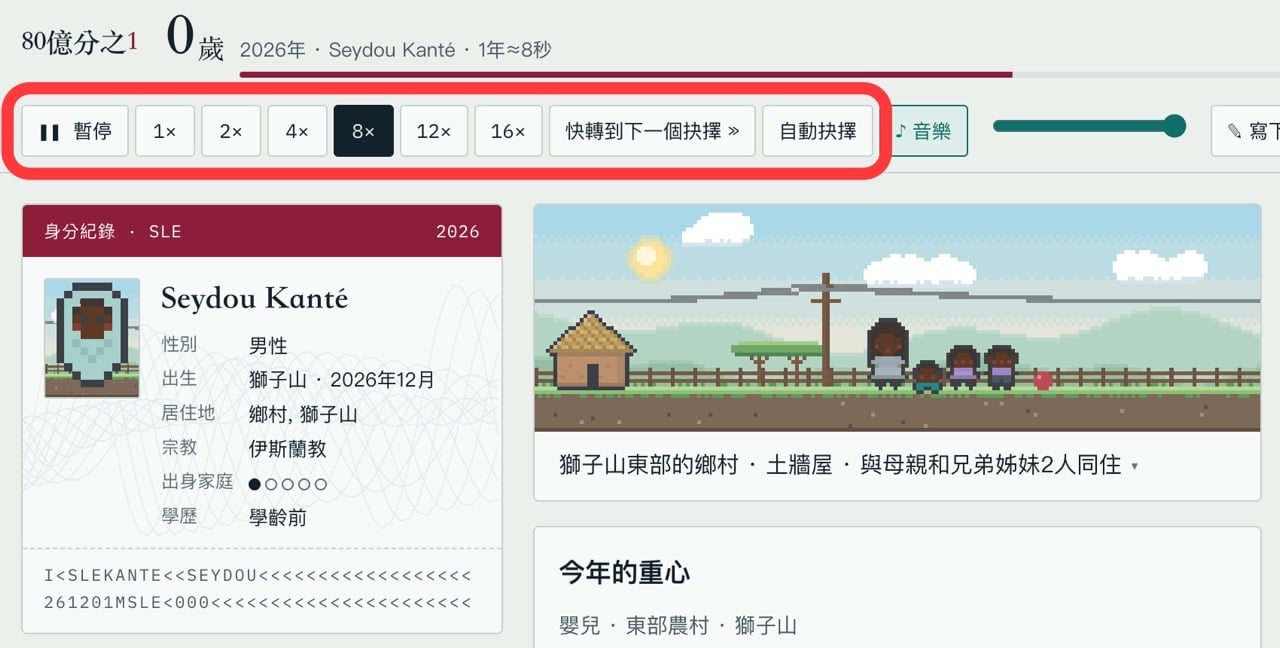Set playback speed to 4×
Image resolution: width=1280 pixels, height=648 pixels.
click(x=297, y=131)
